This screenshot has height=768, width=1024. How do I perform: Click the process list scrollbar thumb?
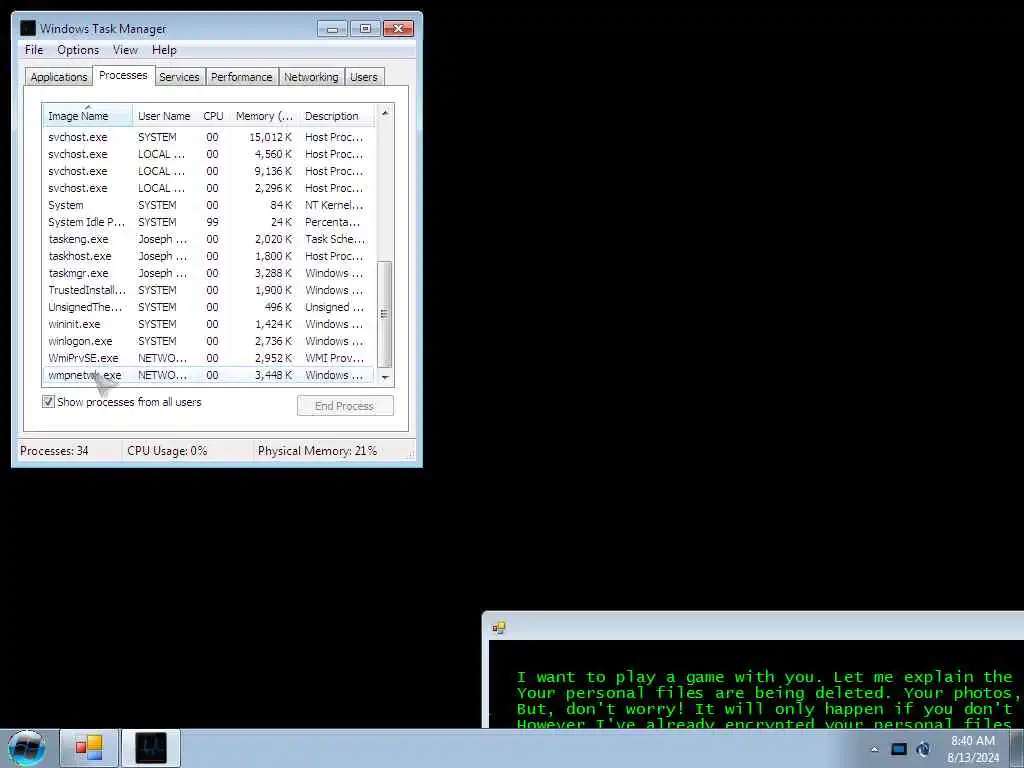[385, 314]
